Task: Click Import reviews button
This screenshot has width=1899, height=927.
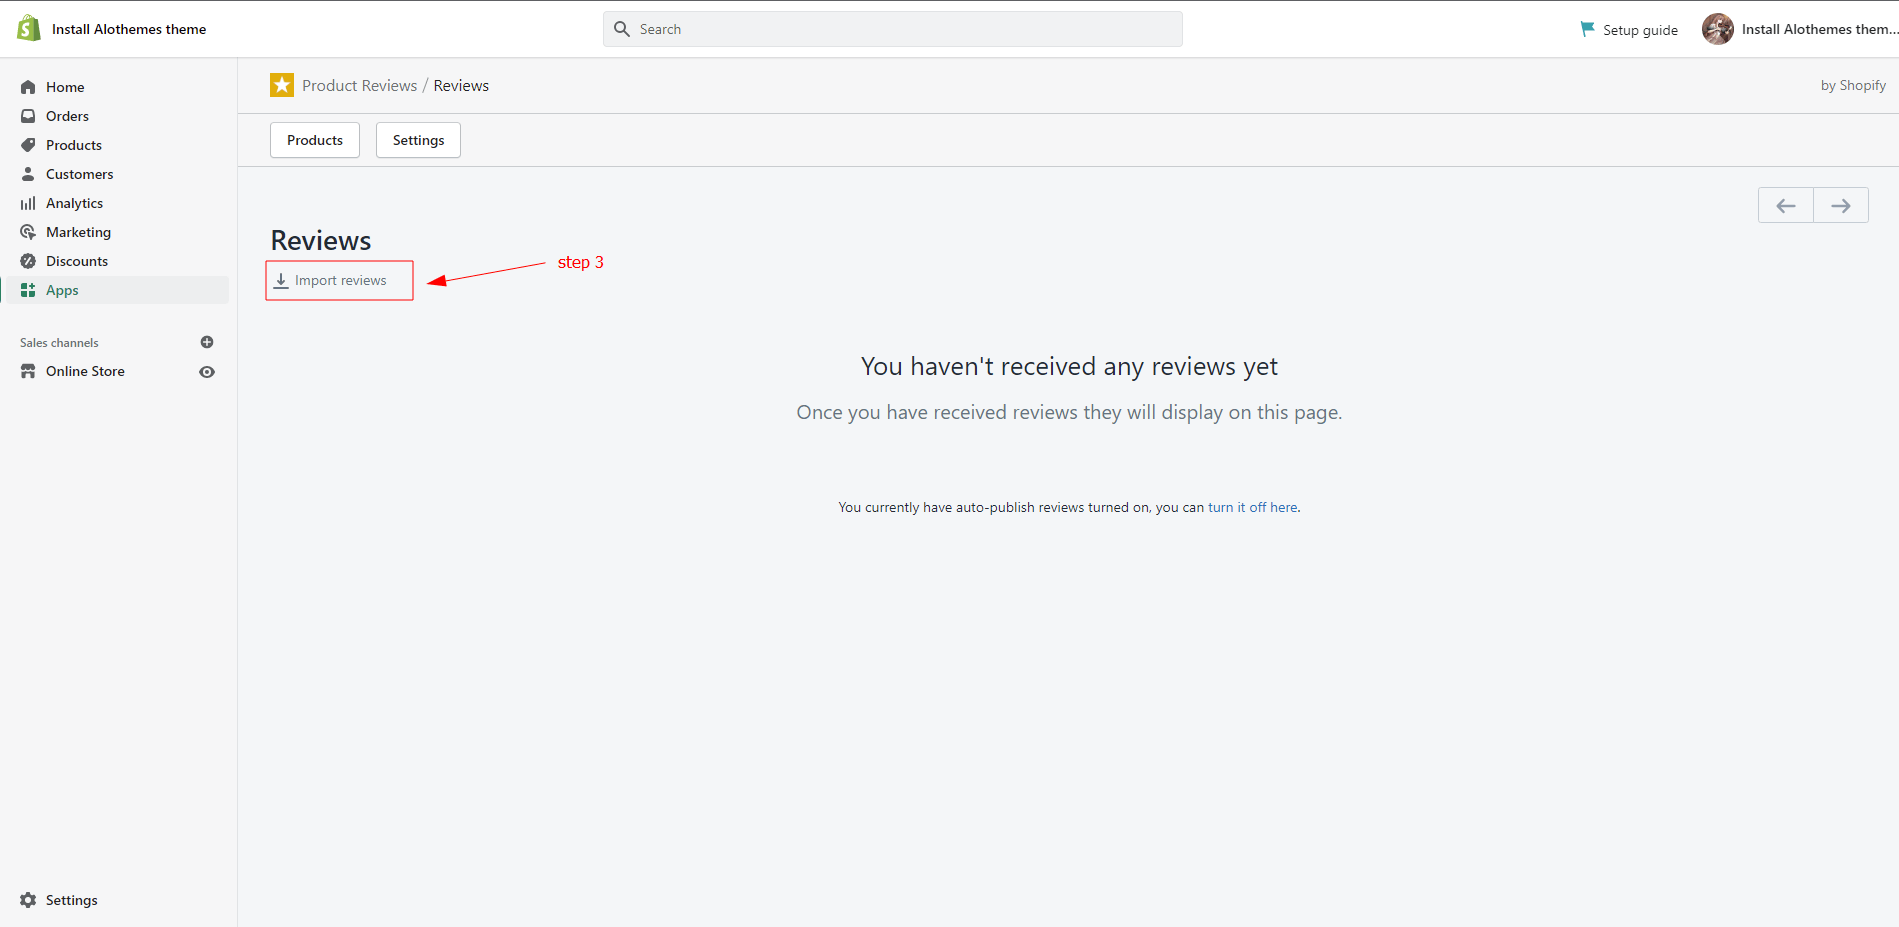Action: (x=339, y=281)
